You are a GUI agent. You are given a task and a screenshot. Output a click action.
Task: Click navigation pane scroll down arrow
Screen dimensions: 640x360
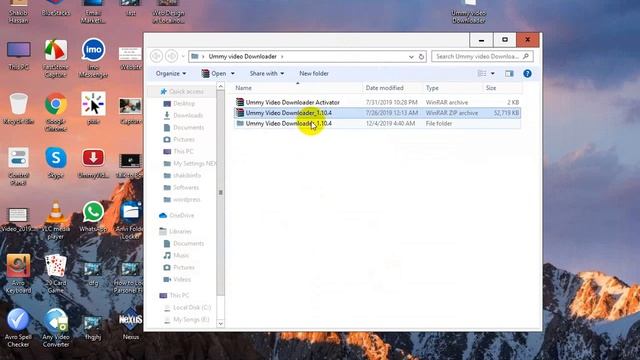pos(220,324)
